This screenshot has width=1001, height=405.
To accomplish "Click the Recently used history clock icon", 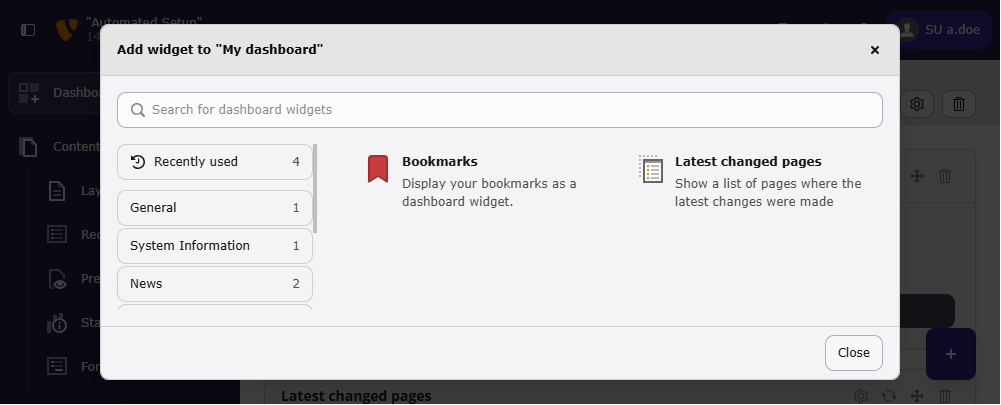I will pos(138,162).
